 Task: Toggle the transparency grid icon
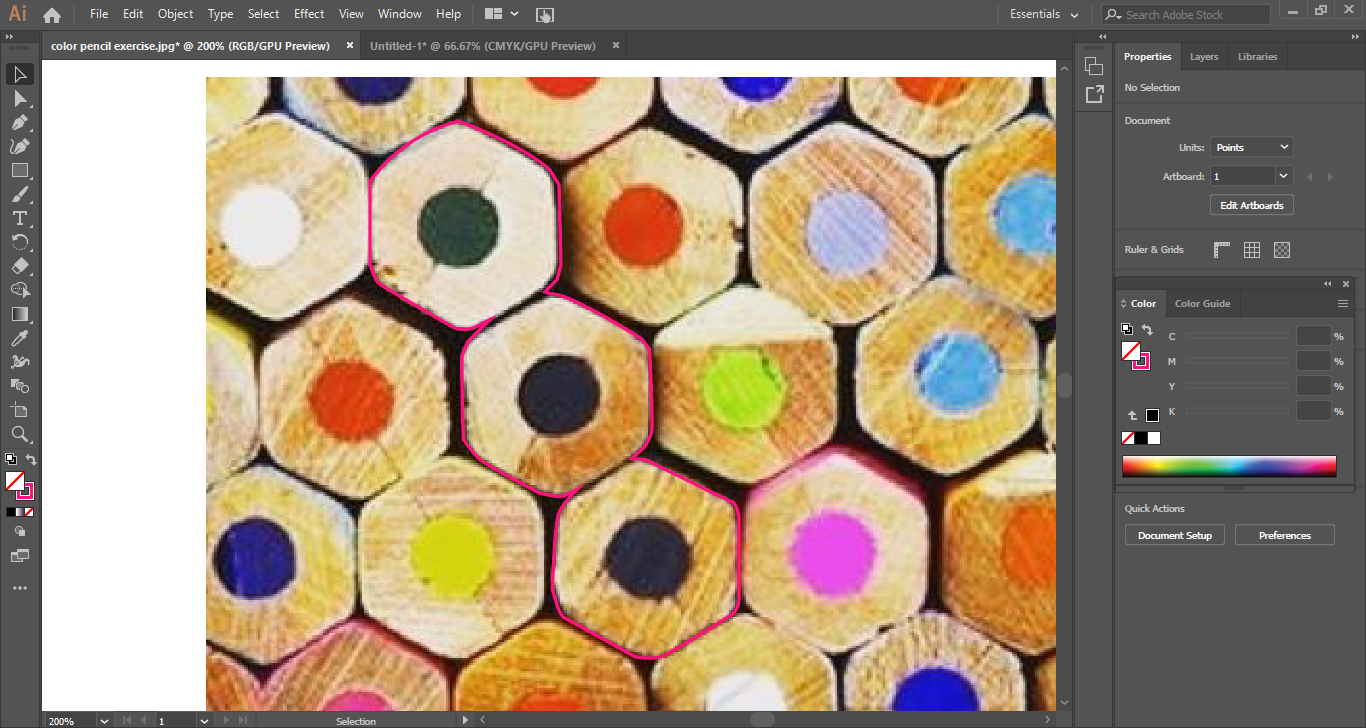(1282, 250)
